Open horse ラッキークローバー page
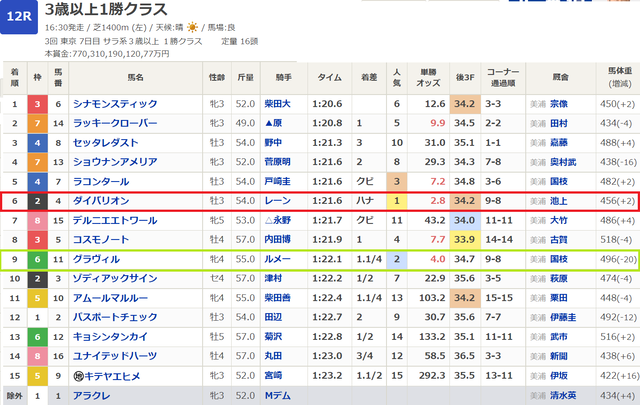640x405 pixels. pos(115,123)
